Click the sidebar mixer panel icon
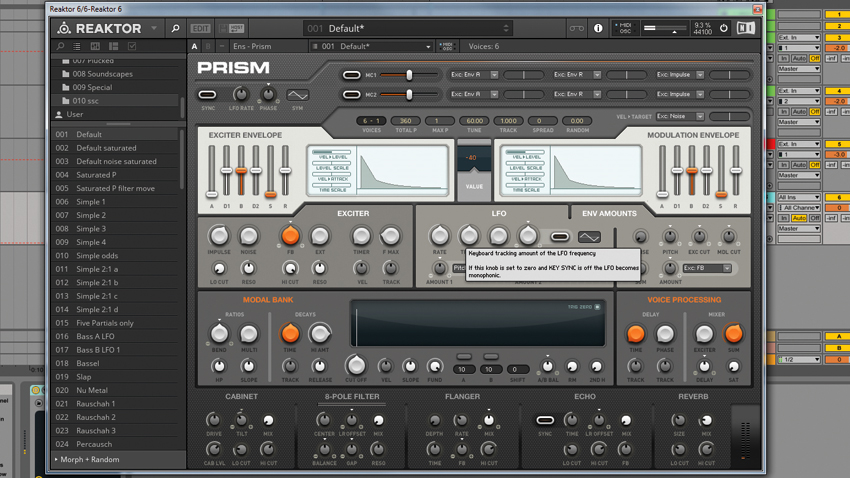This screenshot has width=850, height=478. (95, 47)
